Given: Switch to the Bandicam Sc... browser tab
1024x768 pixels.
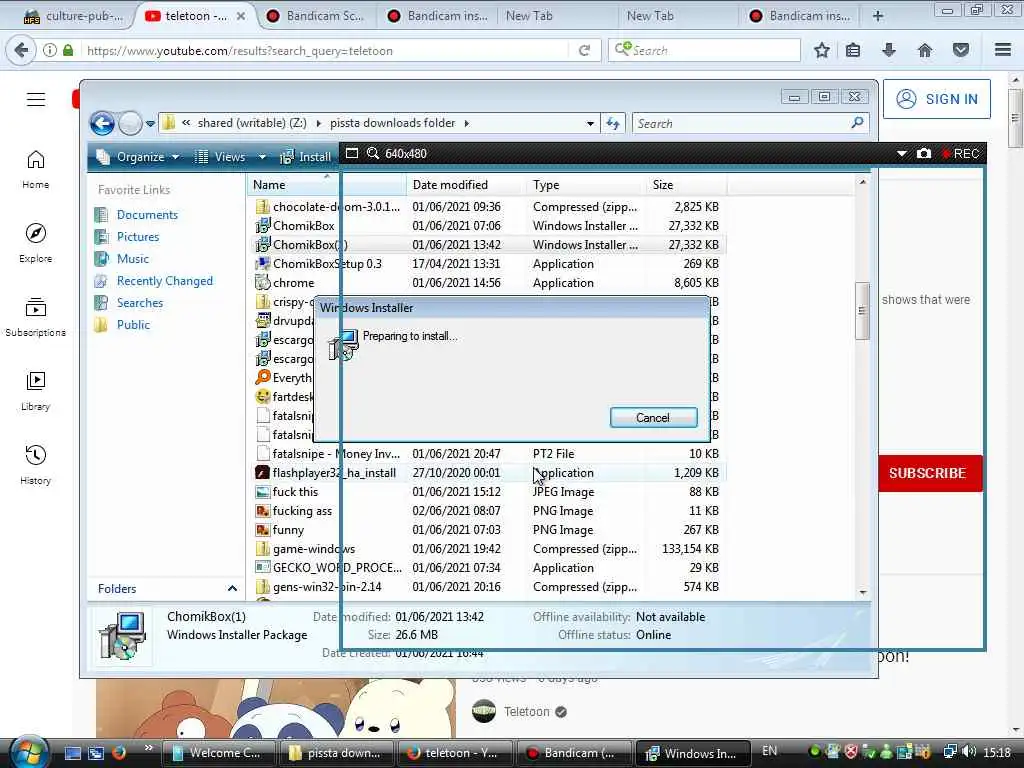Looking at the screenshot, I should pyautogui.click(x=316, y=16).
